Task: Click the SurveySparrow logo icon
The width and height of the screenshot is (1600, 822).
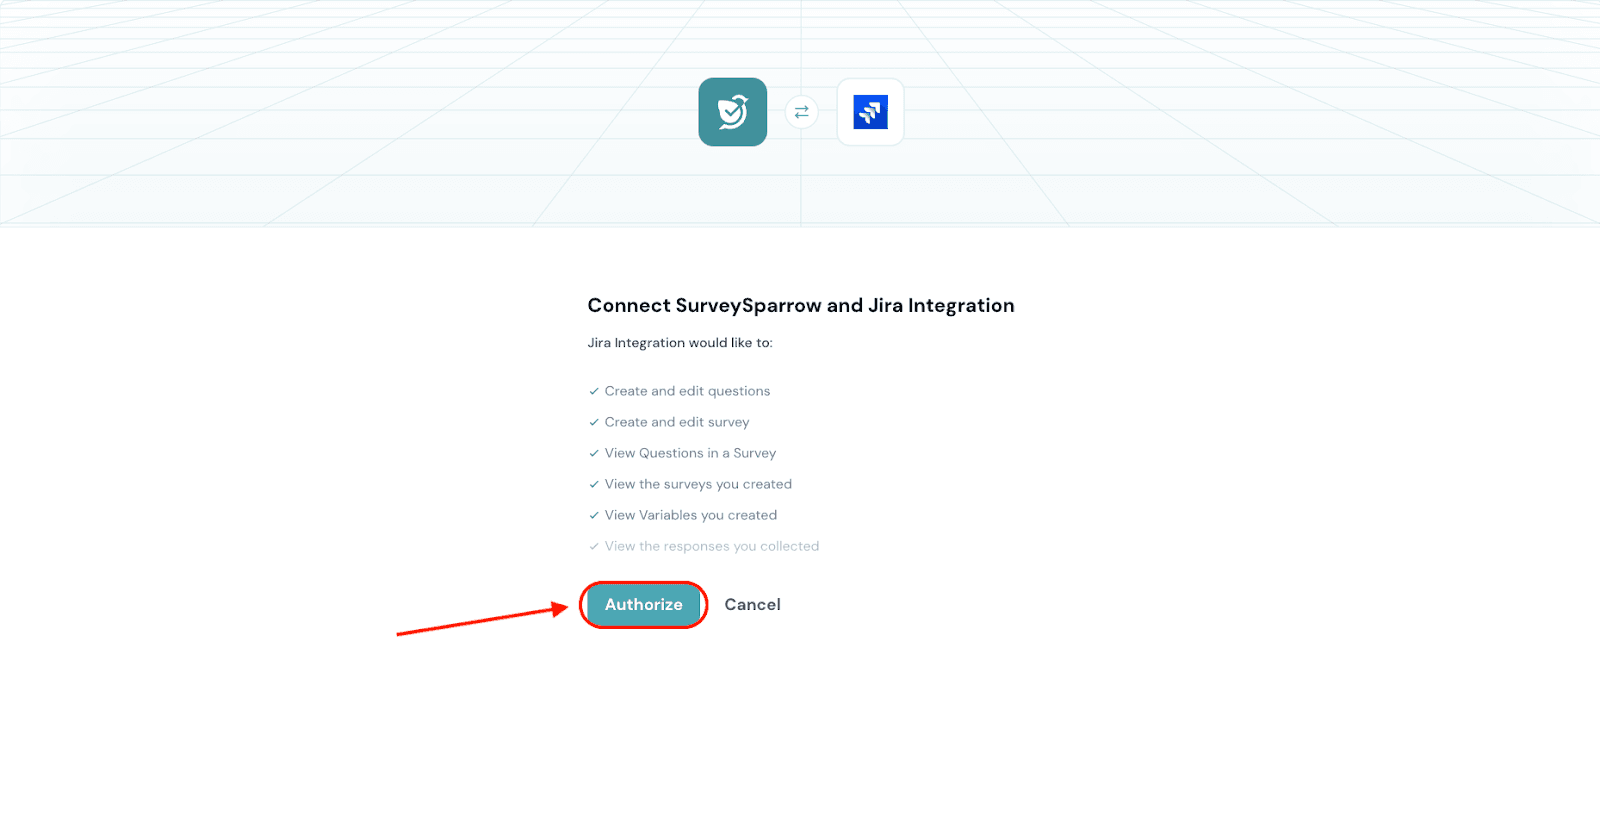Action: [x=732, y=112]
